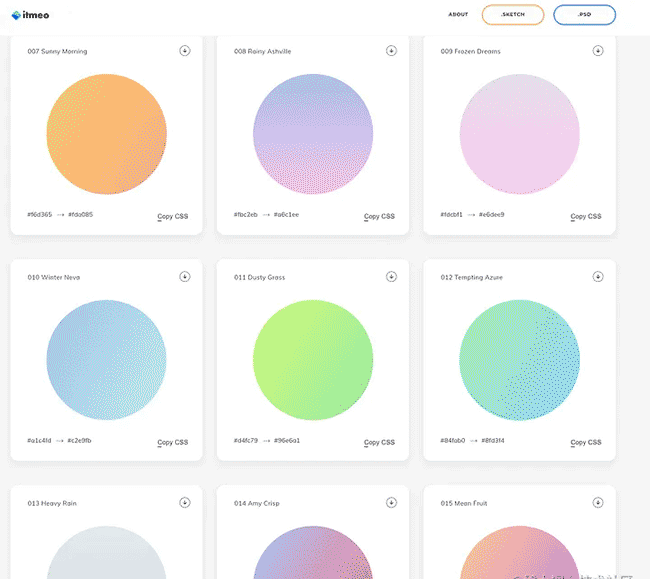Click the 012 Tempting Azure title
This screenshot has height=579, width=650.
tap(471, 277)
